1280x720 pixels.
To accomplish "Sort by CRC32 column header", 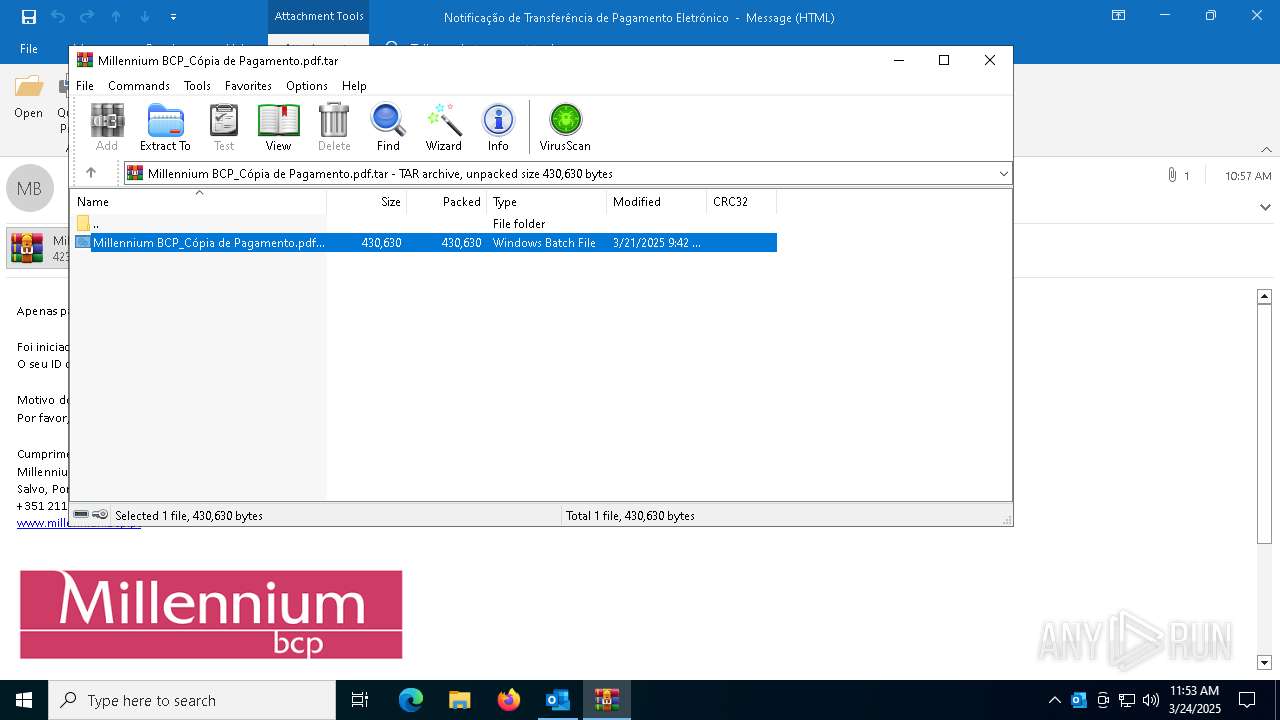I will click(x=742, y=202).
